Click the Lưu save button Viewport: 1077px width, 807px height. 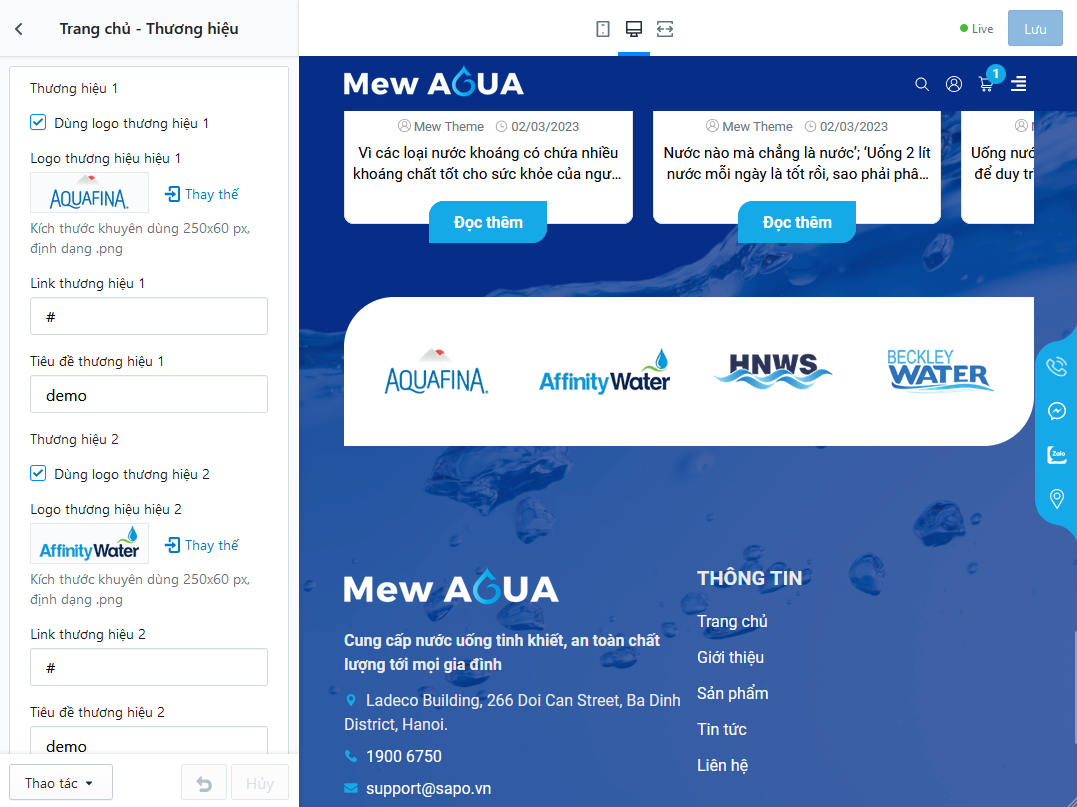pos(1035,29)
